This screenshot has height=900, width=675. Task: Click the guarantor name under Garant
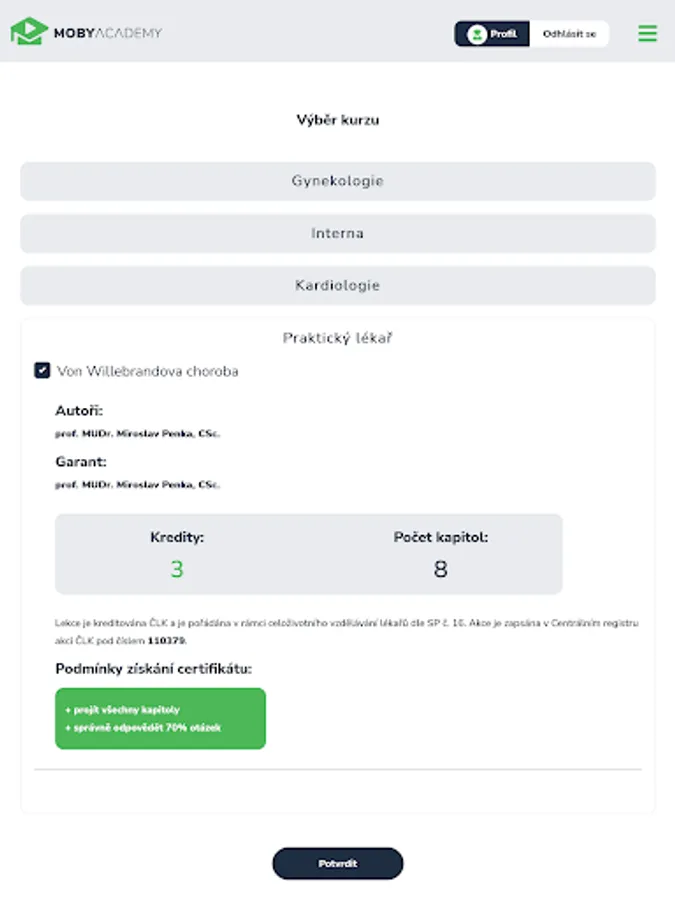coord(137,484)
